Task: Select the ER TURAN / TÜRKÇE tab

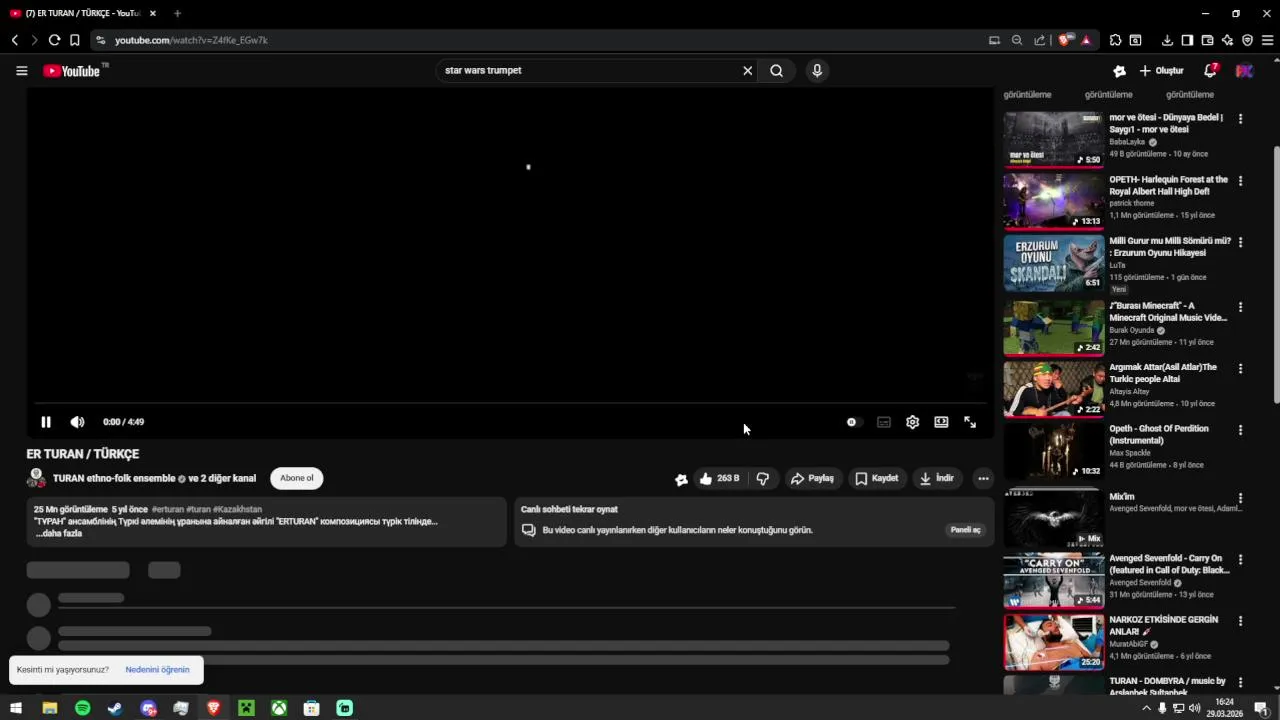Action: 83,13
